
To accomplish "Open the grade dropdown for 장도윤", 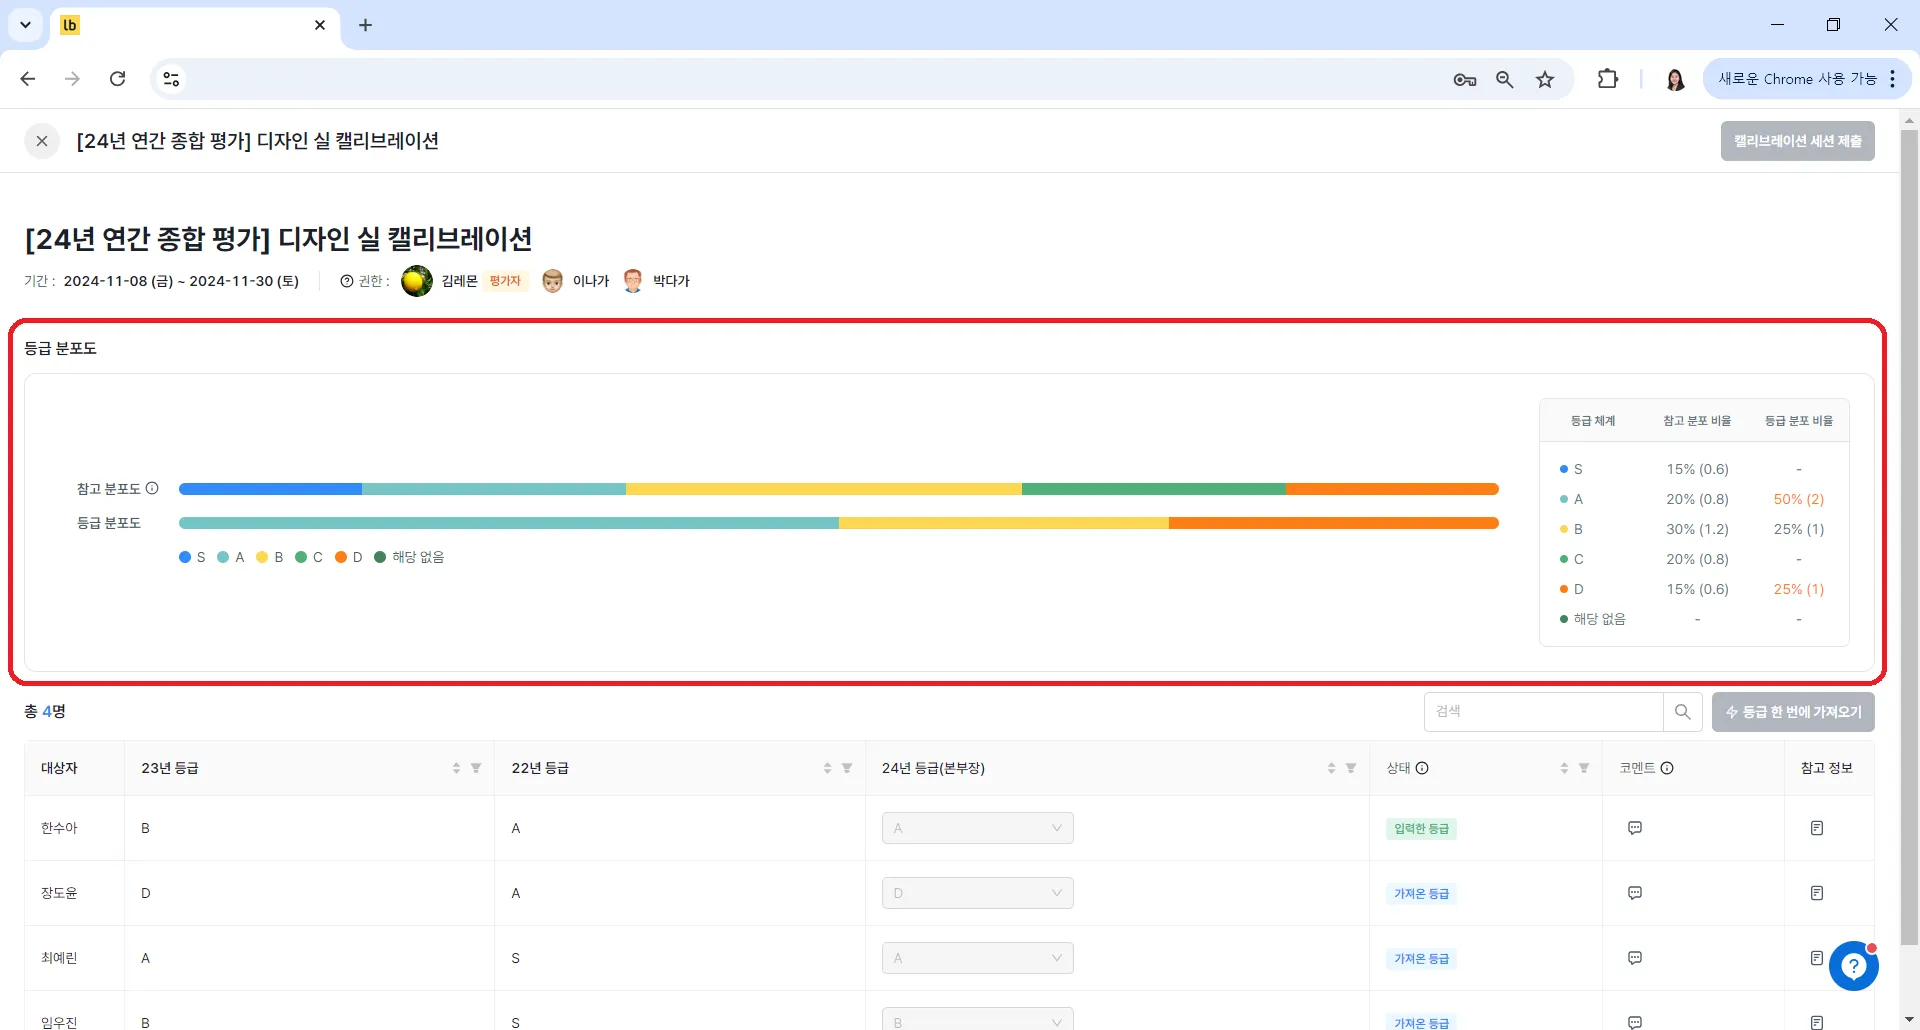I will coord(978,893).
